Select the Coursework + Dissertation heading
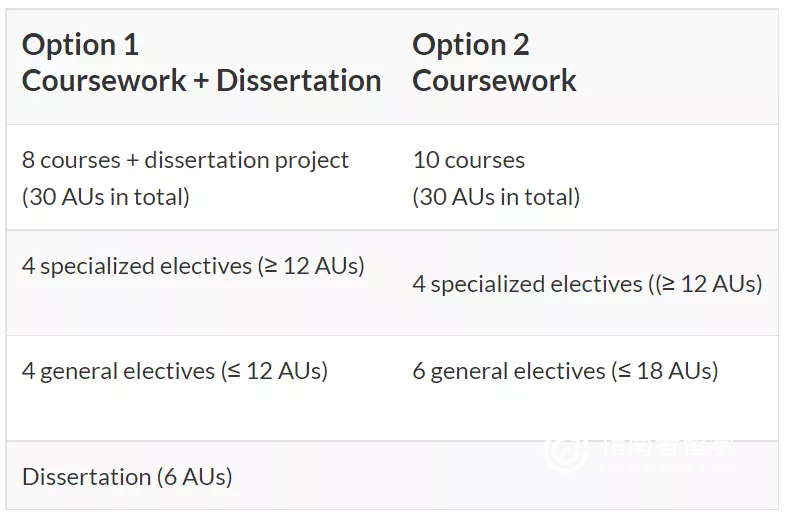 point(202,81)
